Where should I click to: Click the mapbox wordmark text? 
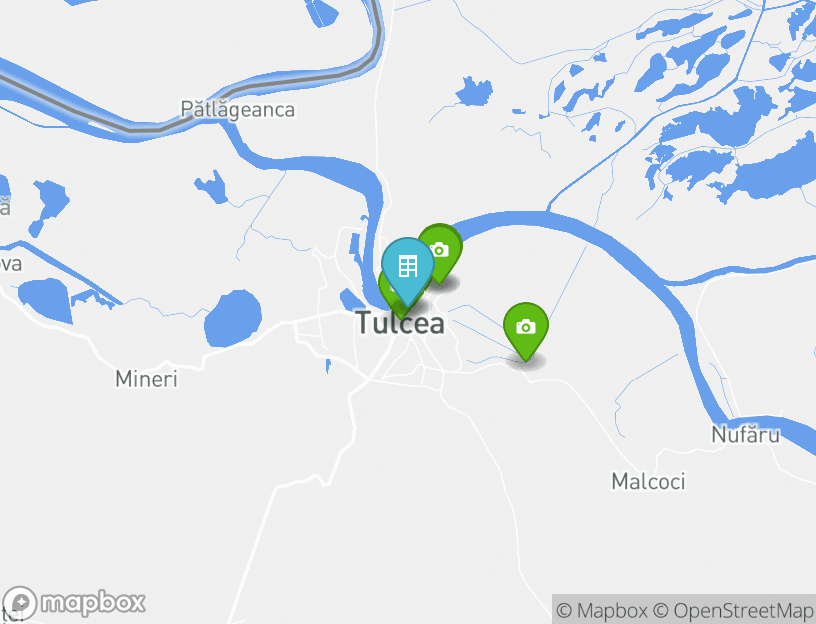pyautogui.click(x=93, y=603)
